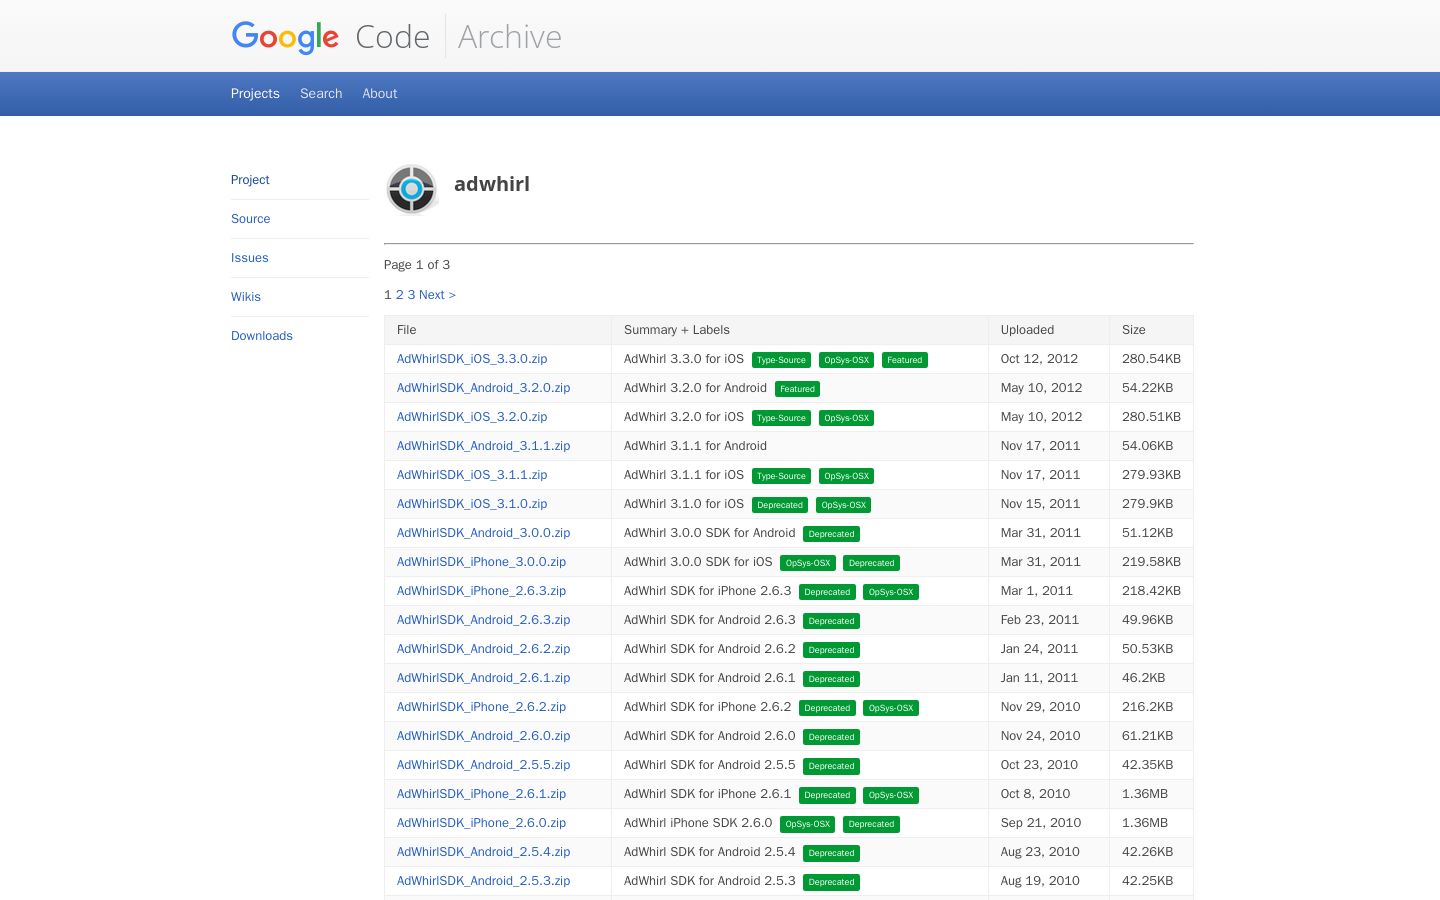Go to the About page
1440x900 pixels.
[380, 94]
